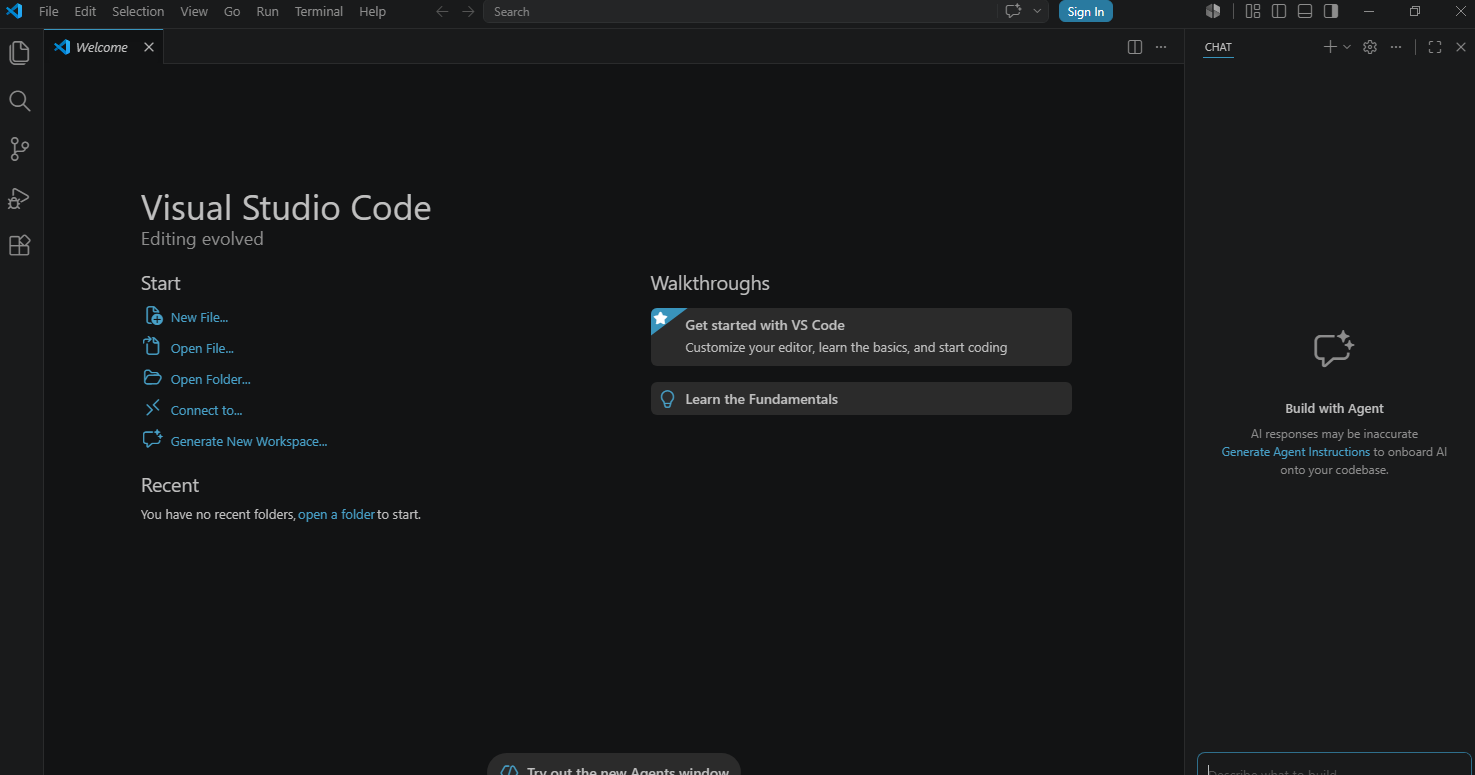Toggle the secondary side bar

[1331, 12]
